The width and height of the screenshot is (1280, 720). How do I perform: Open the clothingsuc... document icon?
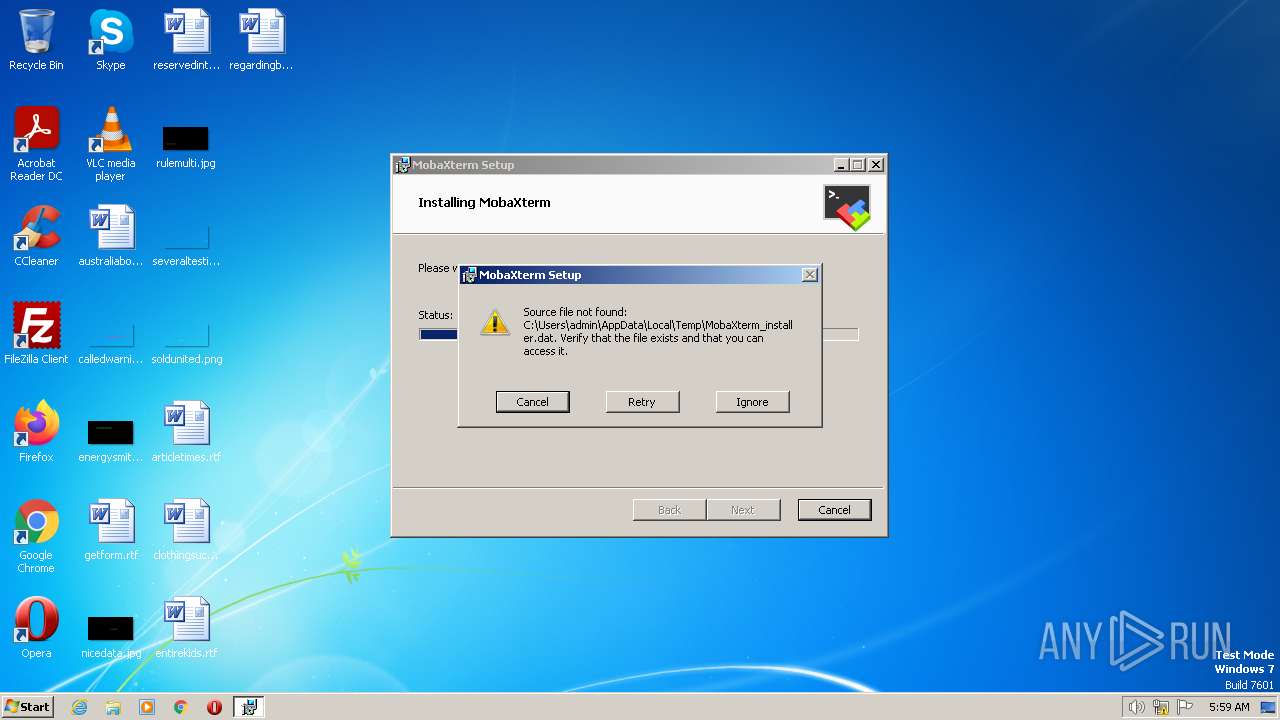pos(186,530)
